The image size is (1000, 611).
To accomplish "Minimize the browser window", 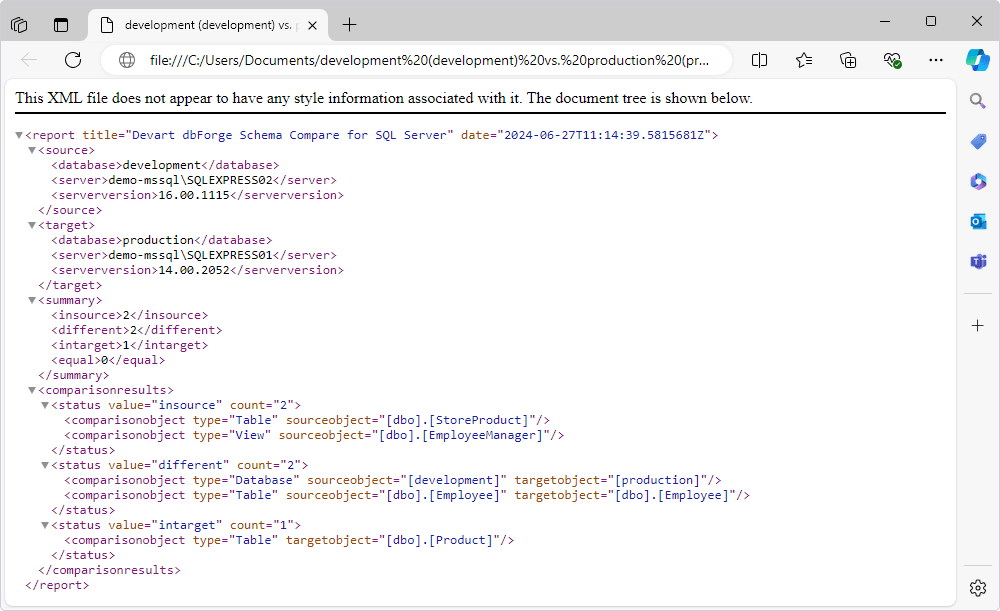I will 885,21.
